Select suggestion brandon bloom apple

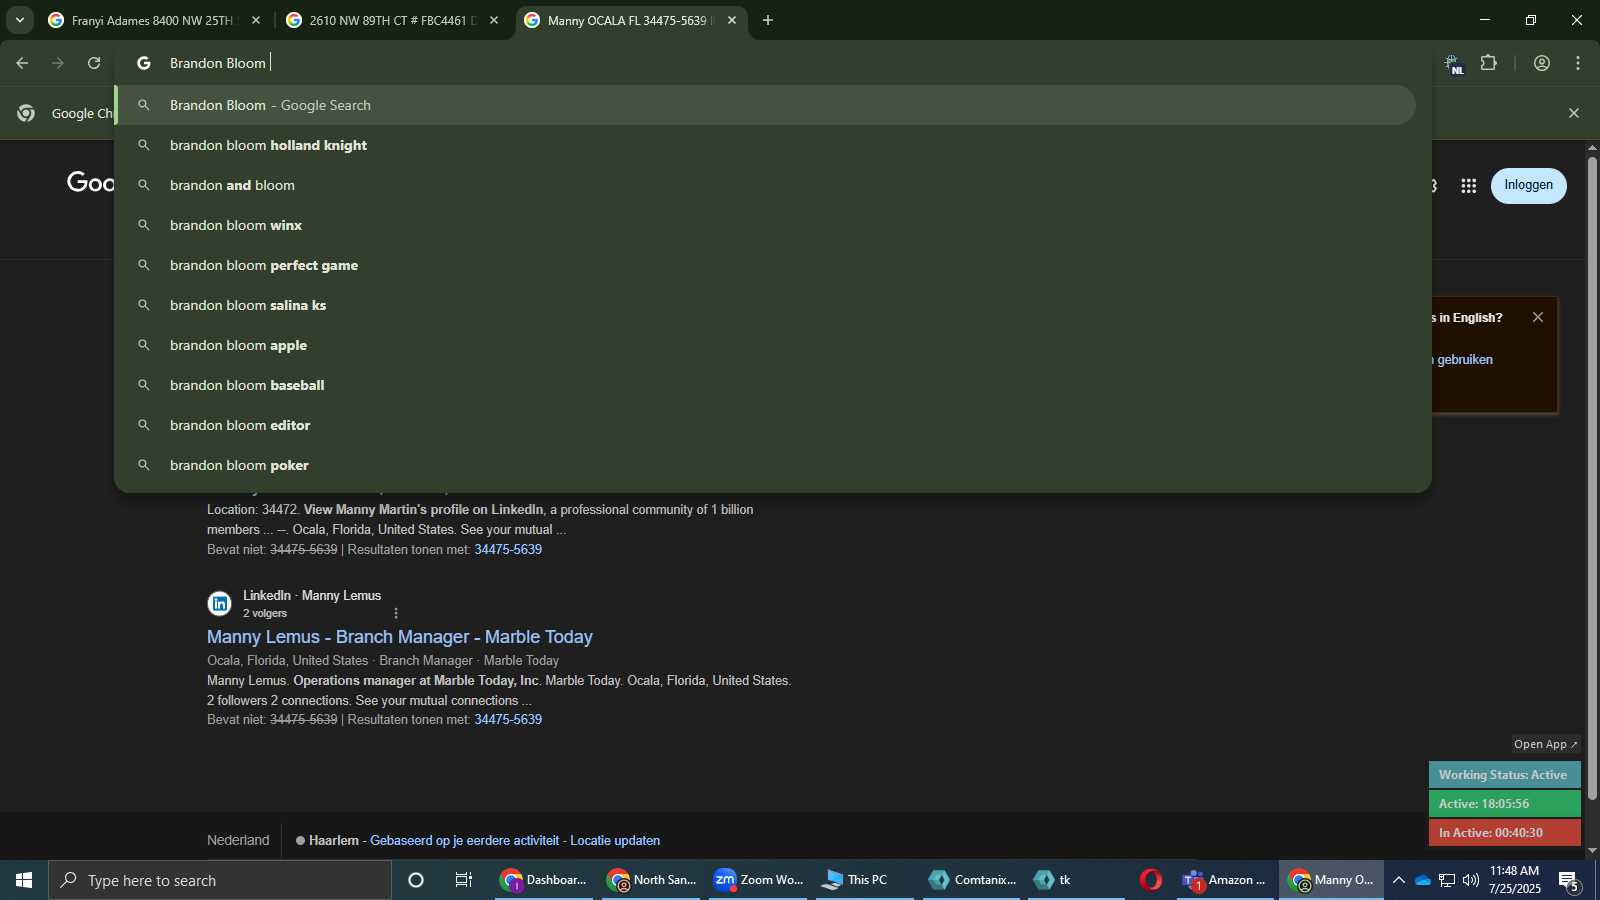coord(766,345)
